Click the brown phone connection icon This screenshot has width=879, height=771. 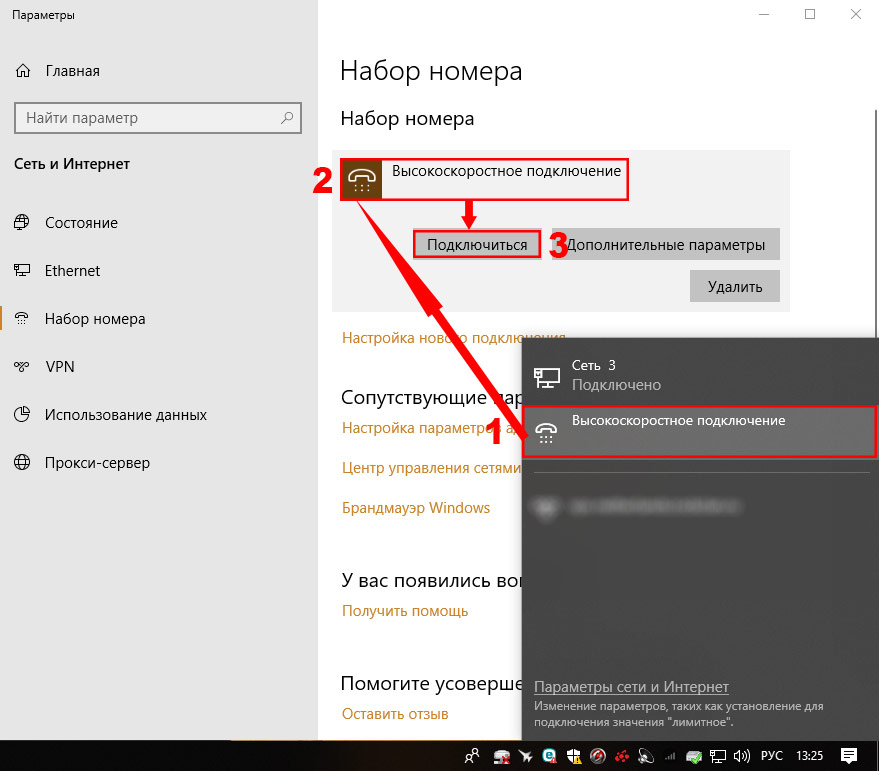(x=362, y=179)
